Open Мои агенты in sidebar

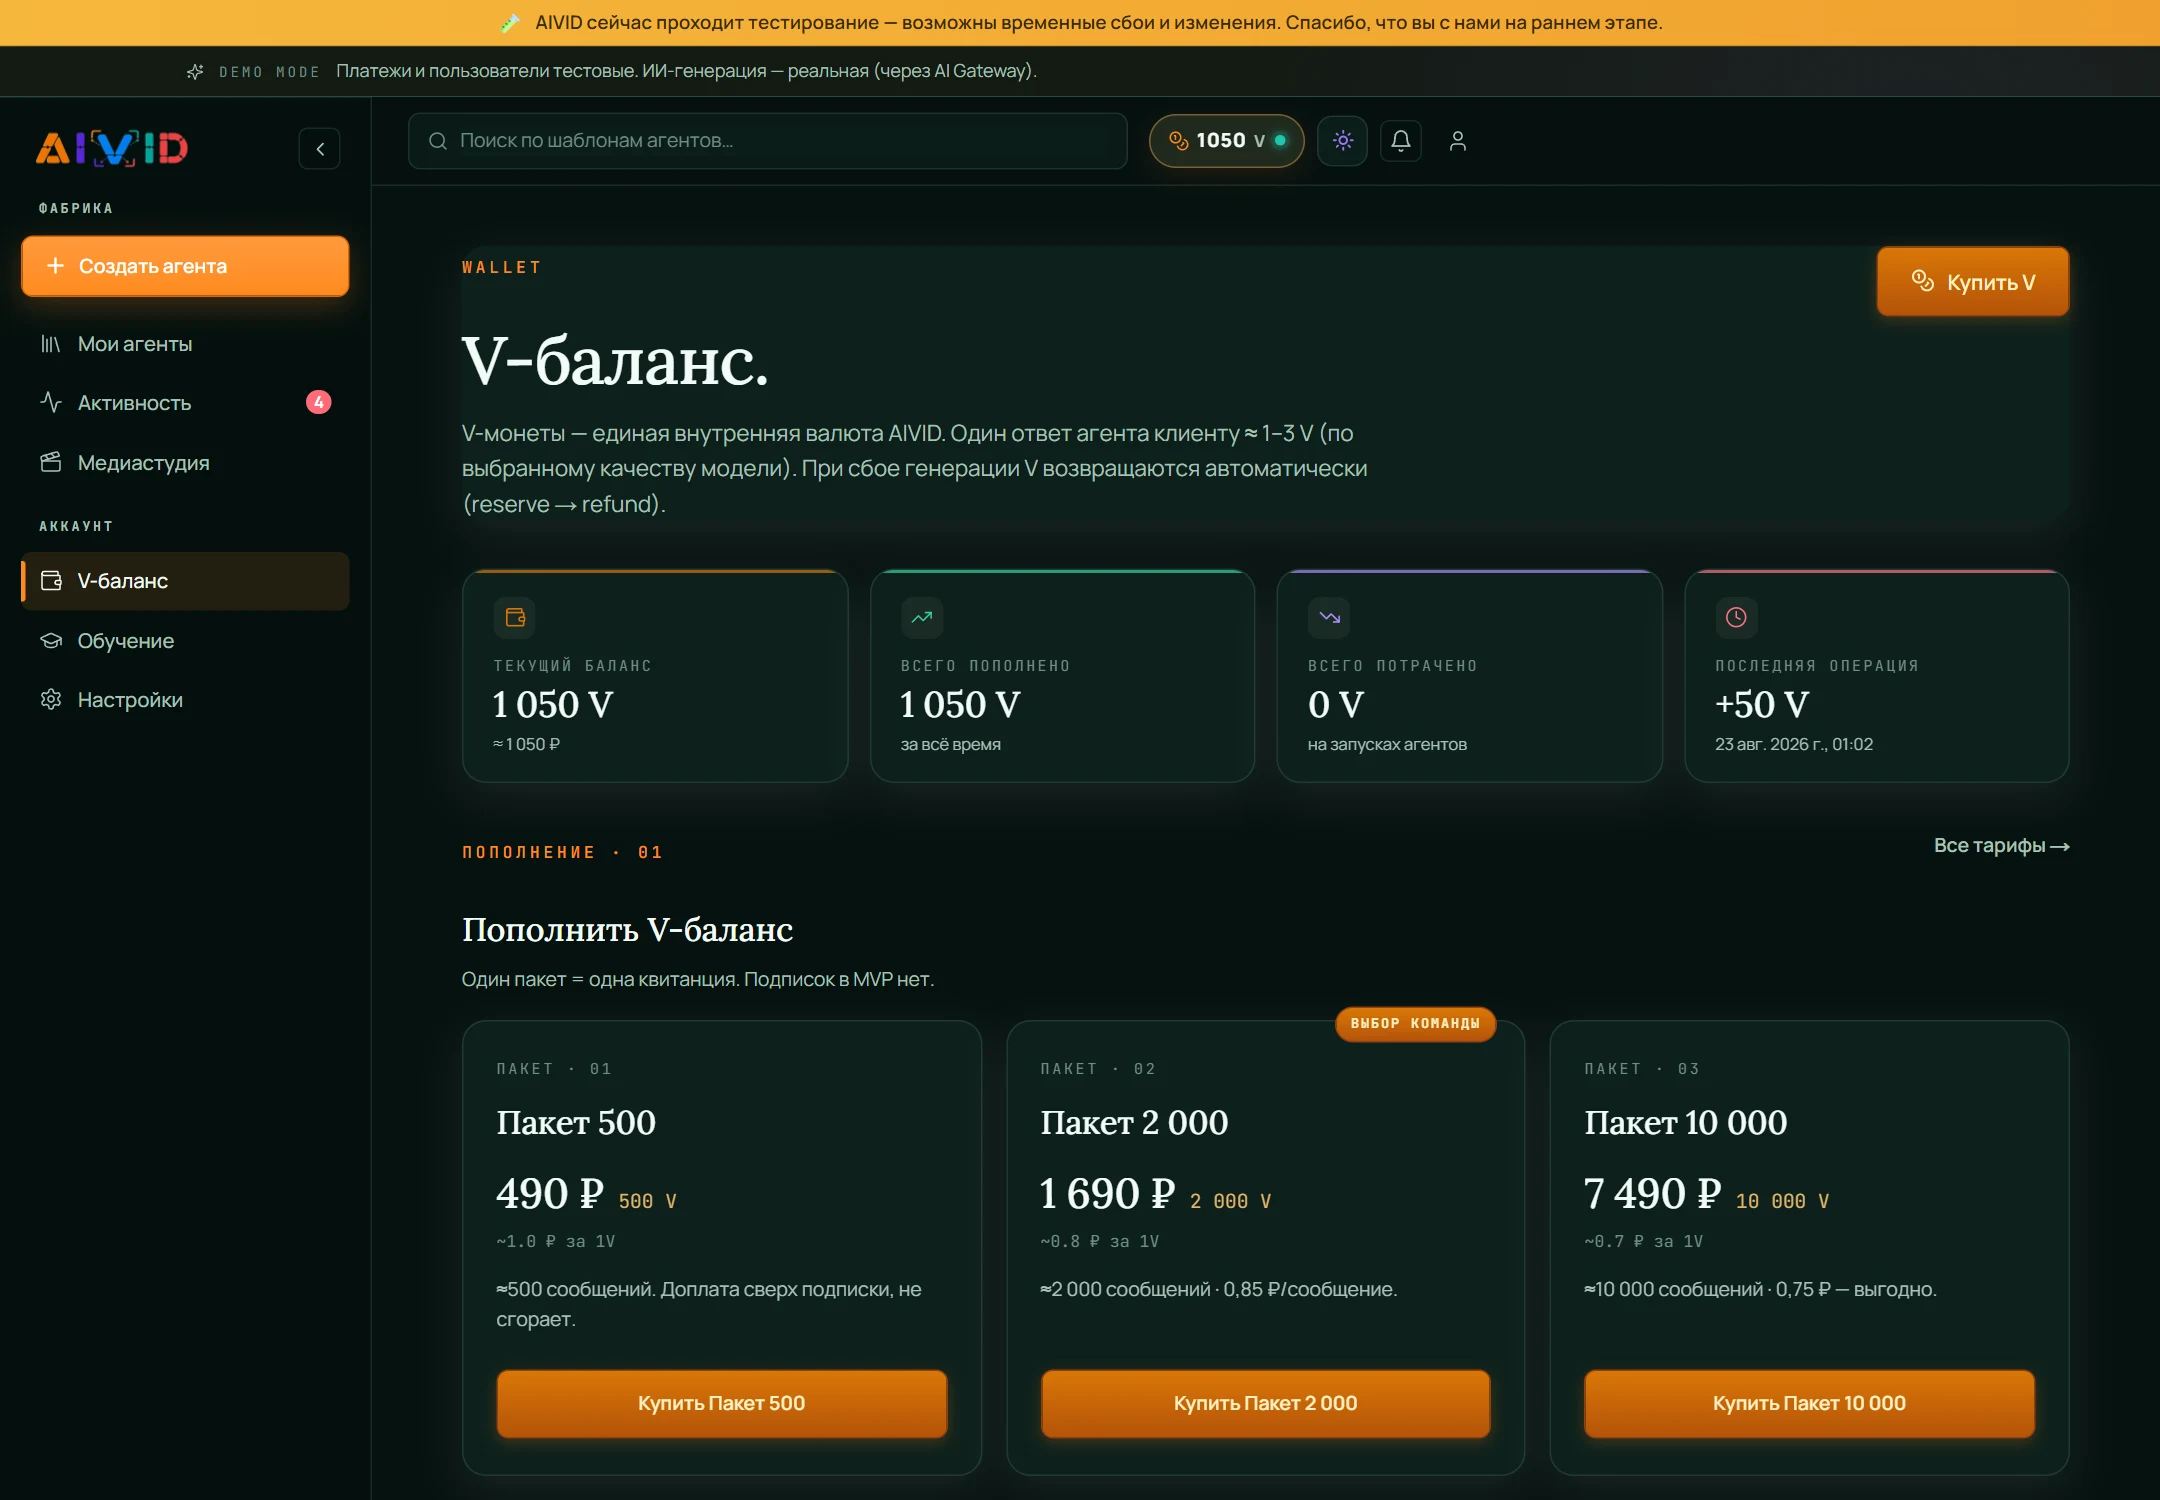coord(185,344)
